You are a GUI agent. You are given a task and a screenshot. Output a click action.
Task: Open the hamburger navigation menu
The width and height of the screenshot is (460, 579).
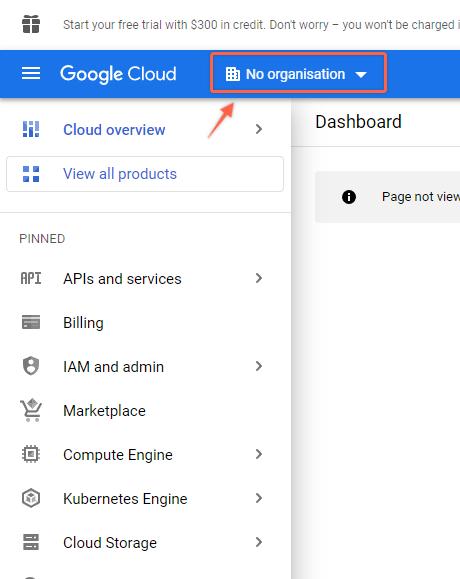coord(31,73)
